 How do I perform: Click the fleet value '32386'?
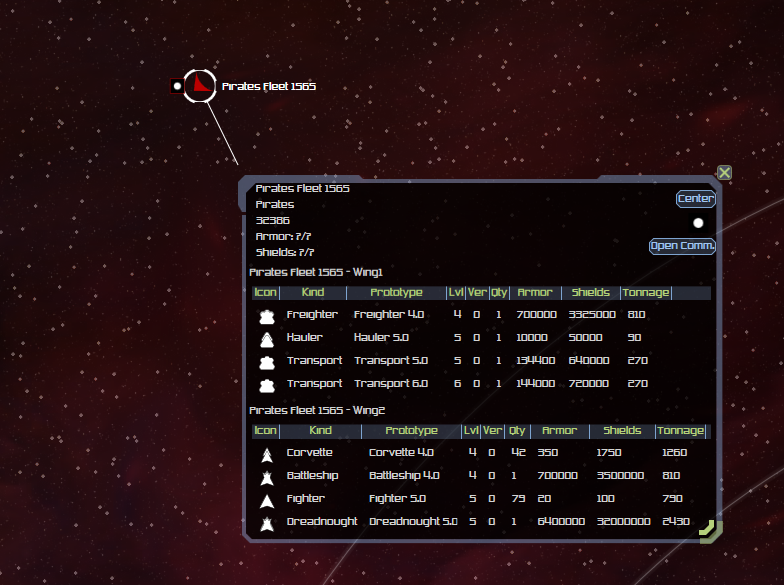click(272, 220)
